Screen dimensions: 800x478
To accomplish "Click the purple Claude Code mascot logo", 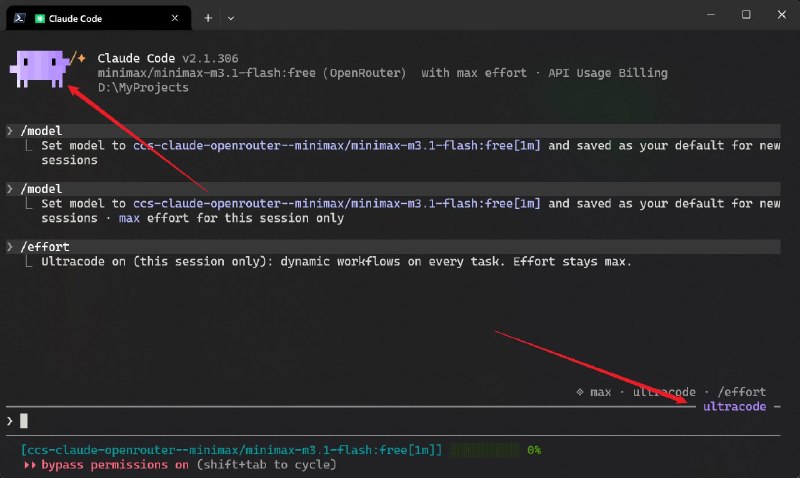I will tap(40, 69).
